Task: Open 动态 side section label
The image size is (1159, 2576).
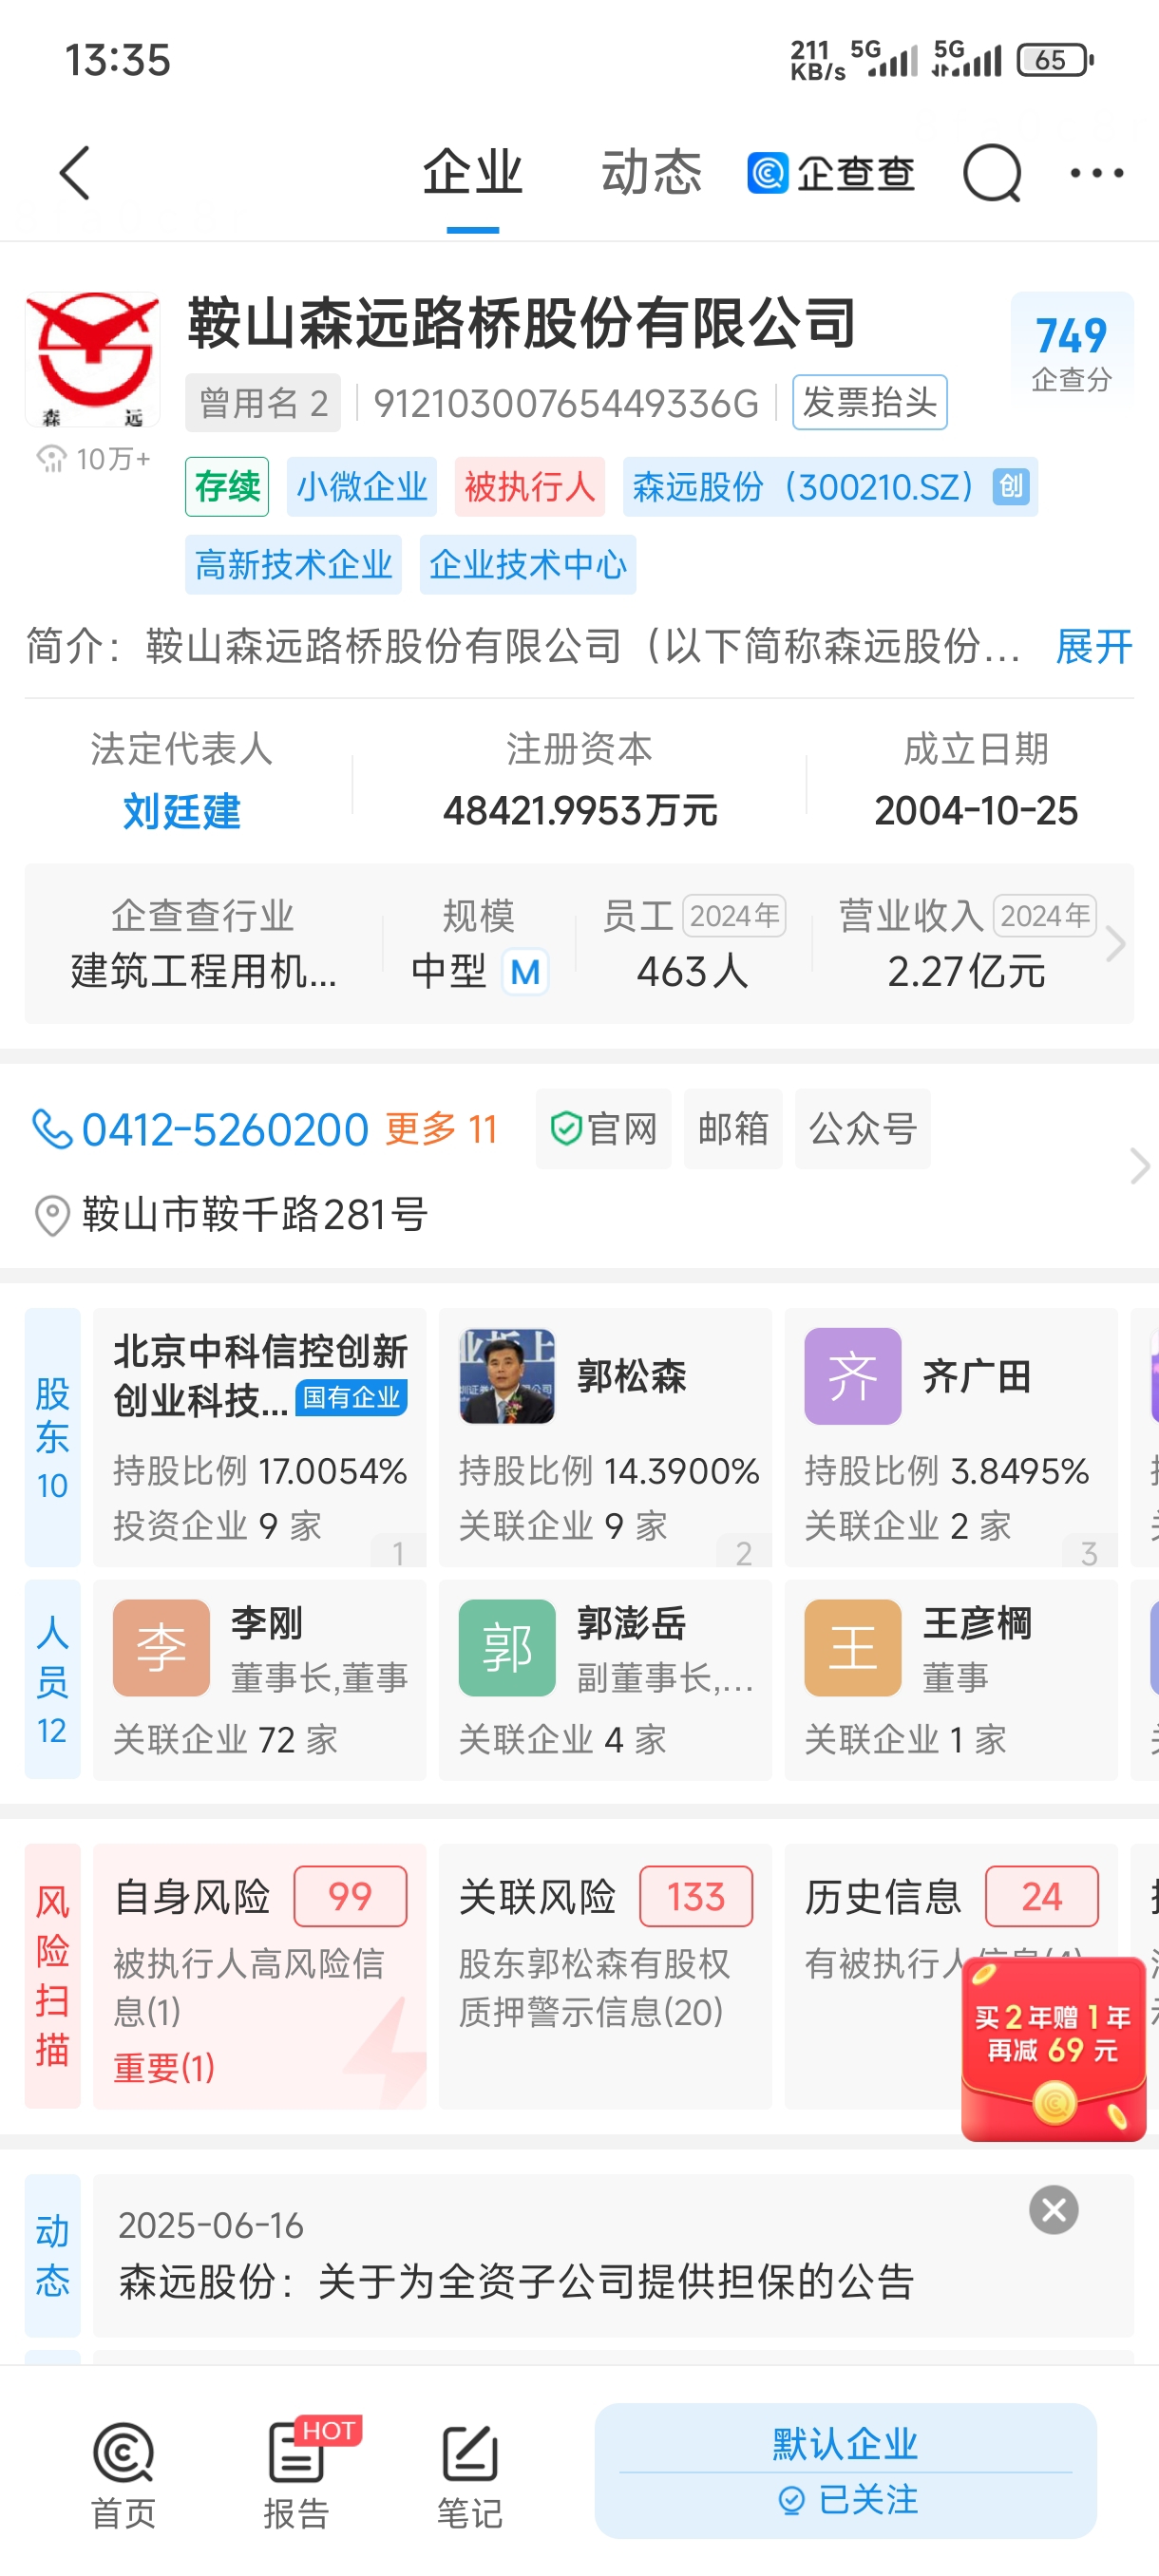Action: coord(52,2255)
